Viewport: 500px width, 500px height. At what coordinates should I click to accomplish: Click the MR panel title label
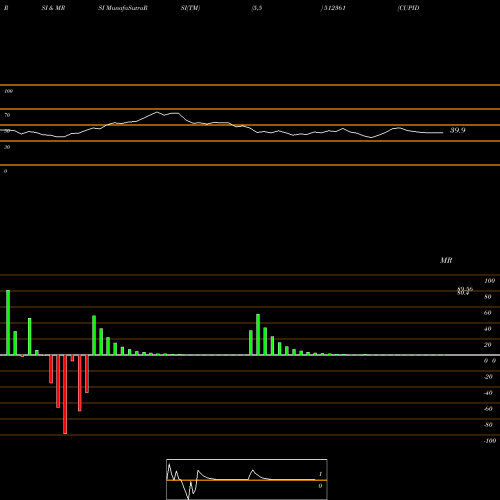446,260
